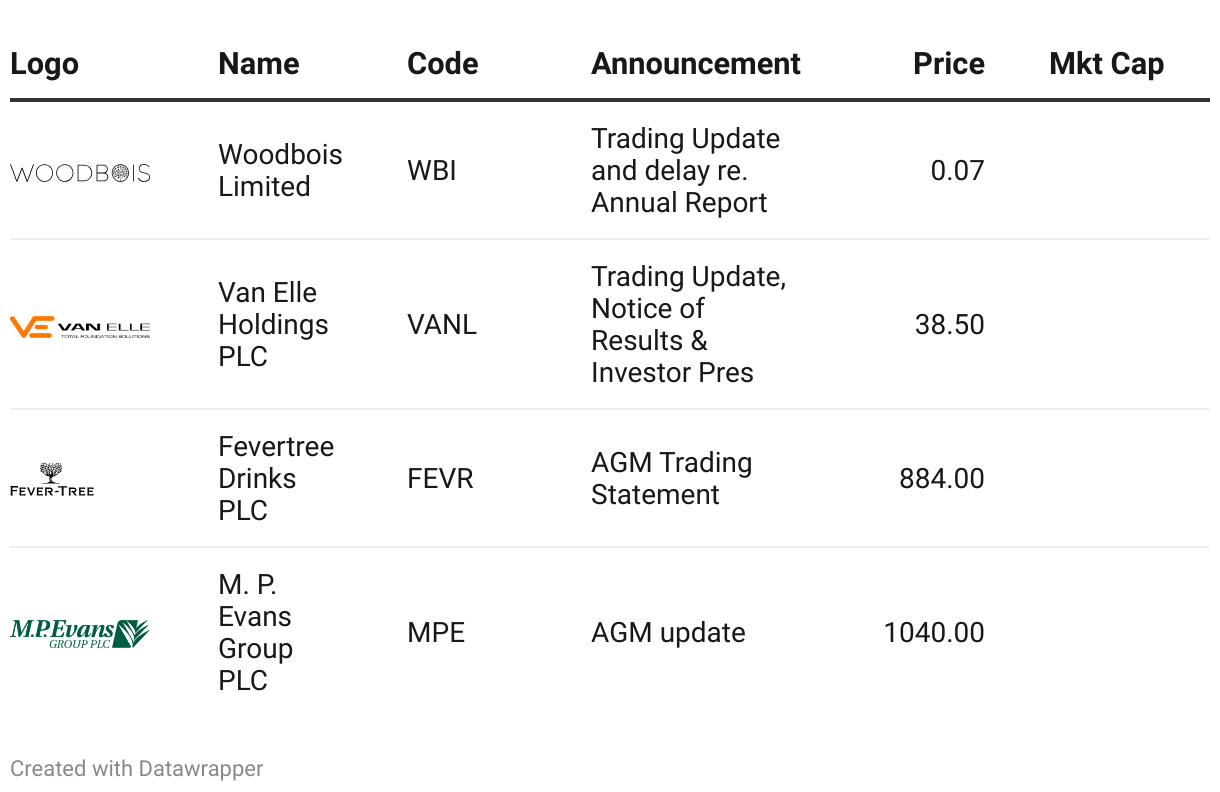Click the Mkt Cap column header
Image resolution: width=1220 pixels, height=792 pixels.
[1106, 64]
